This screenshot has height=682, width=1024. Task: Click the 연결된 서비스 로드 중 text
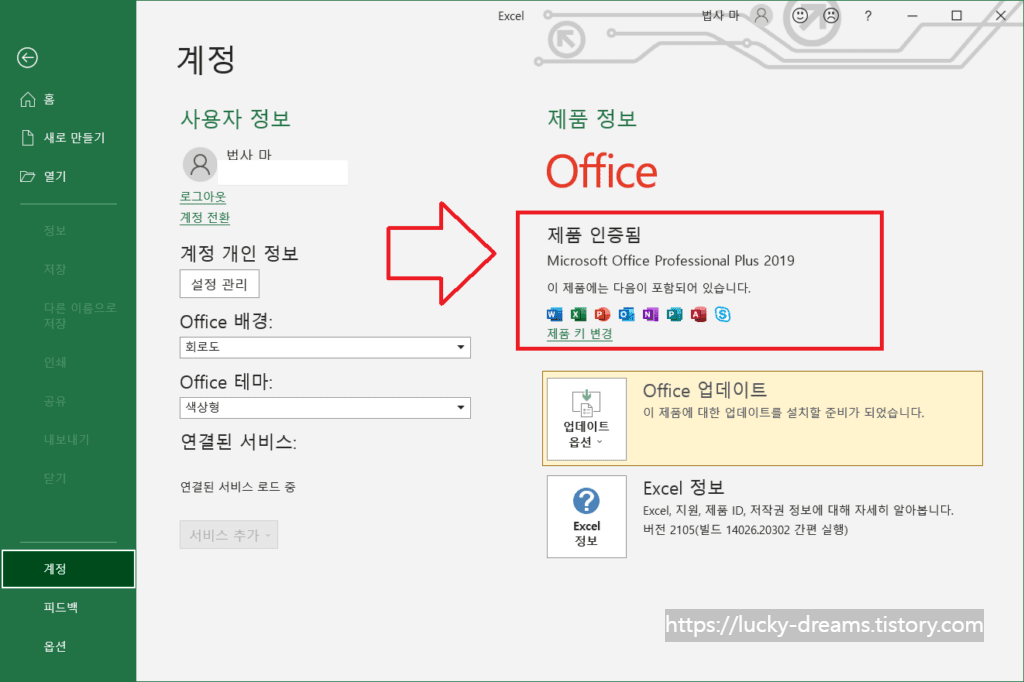coord(238,487)
